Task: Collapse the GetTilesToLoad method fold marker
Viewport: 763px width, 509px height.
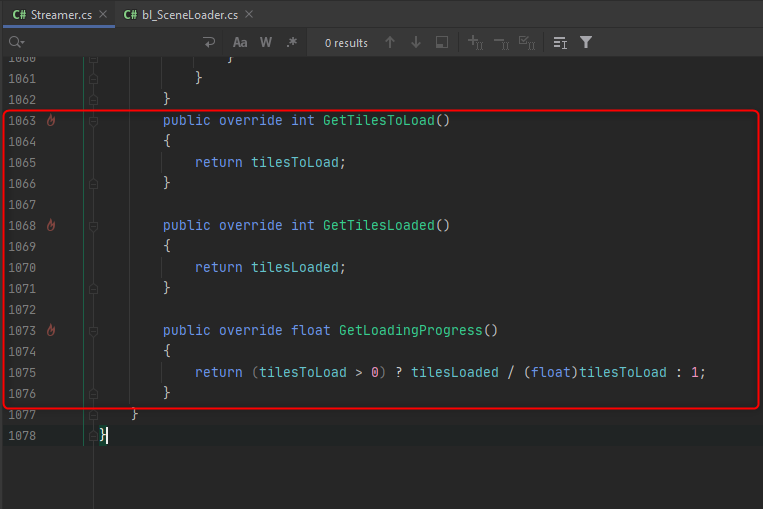Action: pyautogui.click(x=93, y=121)
